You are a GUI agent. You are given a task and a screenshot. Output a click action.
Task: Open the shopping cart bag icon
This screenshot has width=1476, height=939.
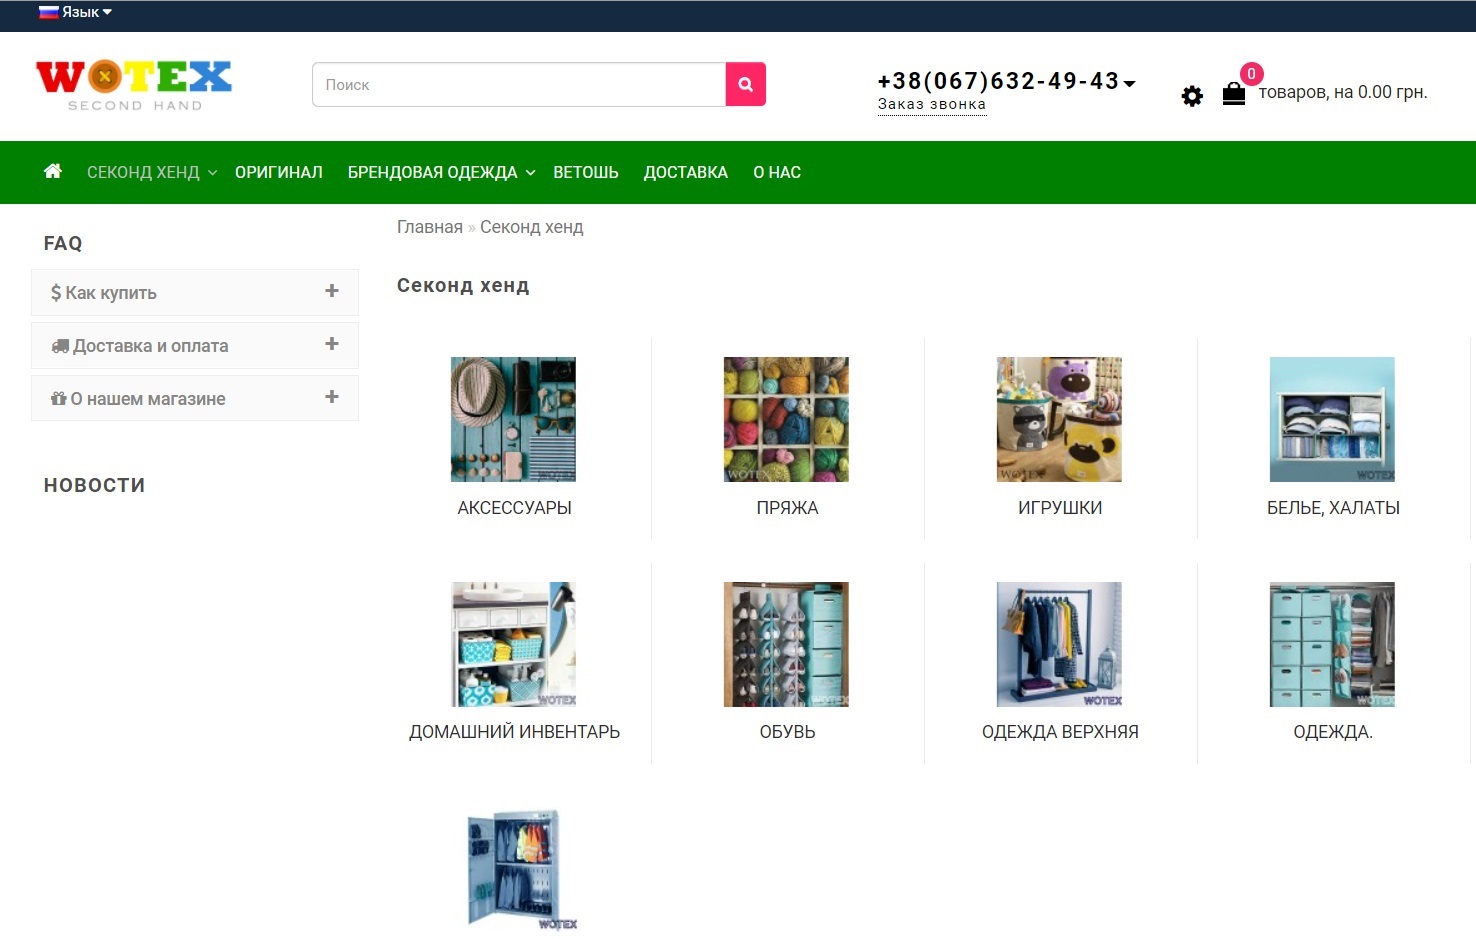click(x=1233, y=94)
